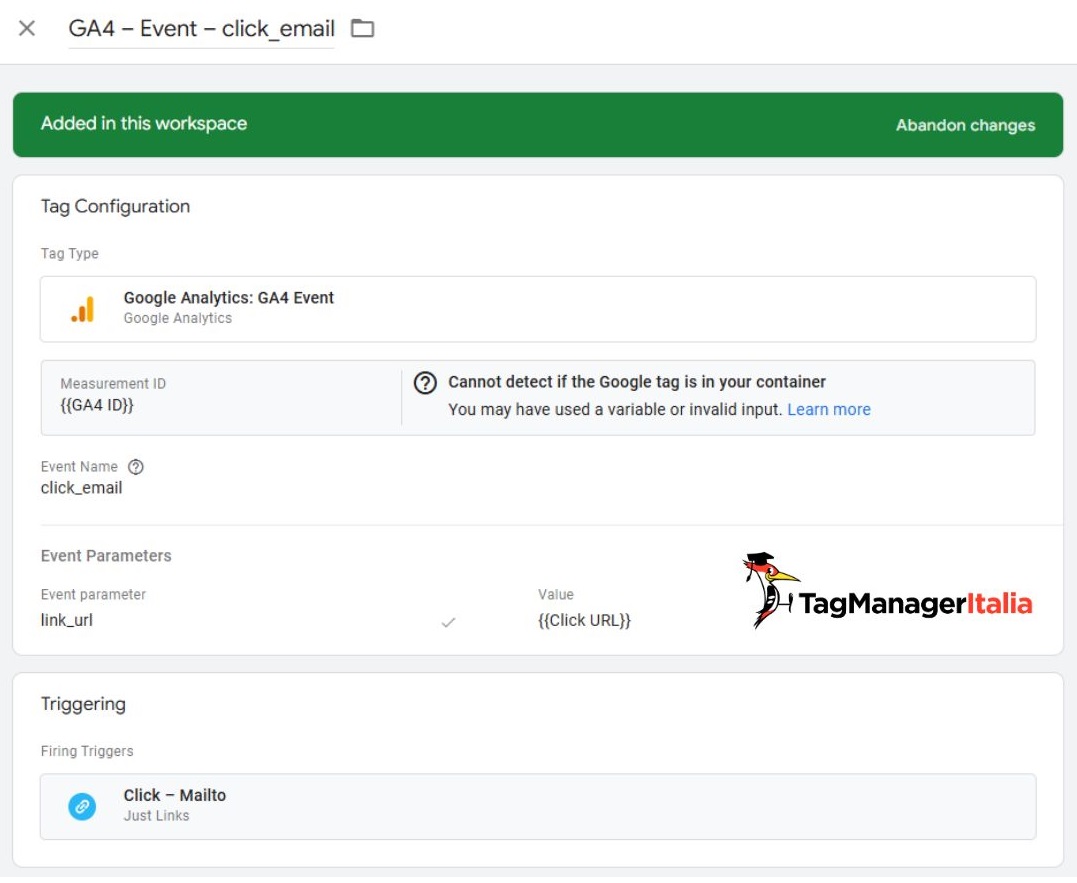Open the Learn more link
The width and height of the screenshot is (1077, 883).
828,410
